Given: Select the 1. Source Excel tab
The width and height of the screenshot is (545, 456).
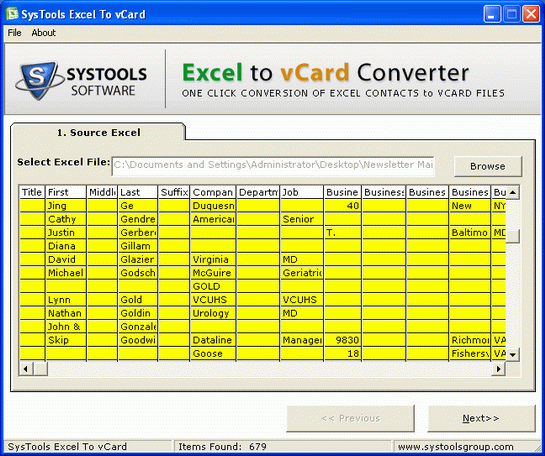Looking at the screenshot, I should coord(98,132).
